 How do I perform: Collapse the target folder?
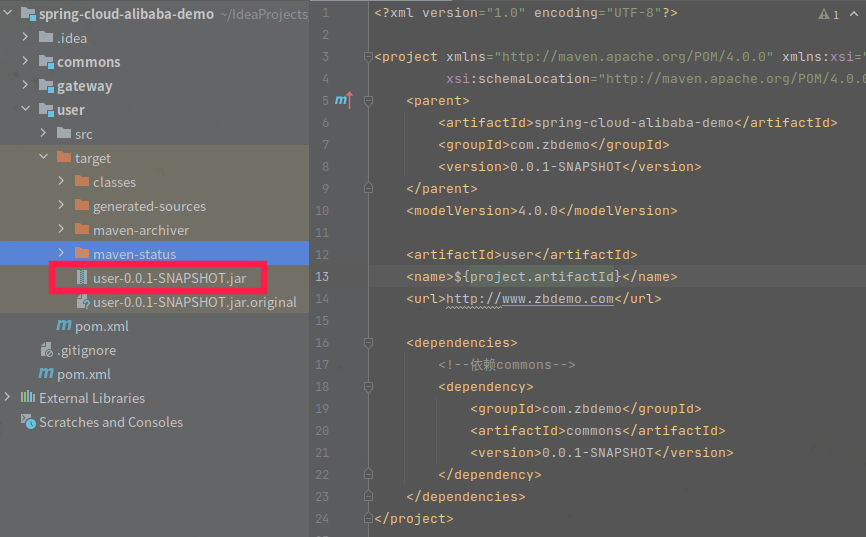click(x=44, y=156)
